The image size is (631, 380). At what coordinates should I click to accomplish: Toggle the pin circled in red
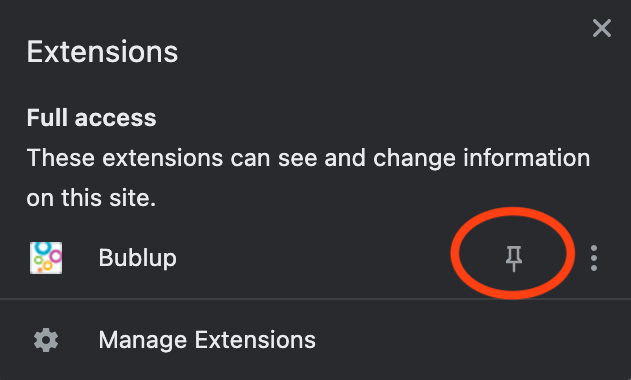[x=513, y=258]
